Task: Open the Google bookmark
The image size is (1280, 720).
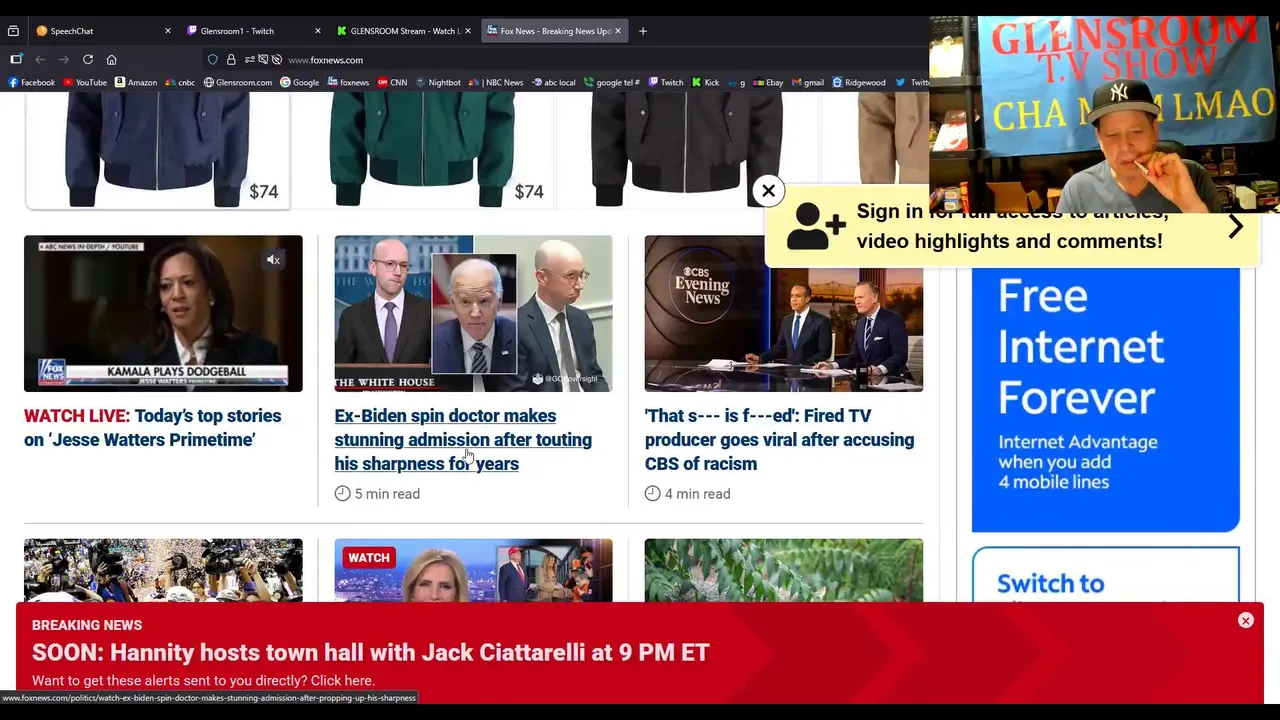Action: point(299,83)
